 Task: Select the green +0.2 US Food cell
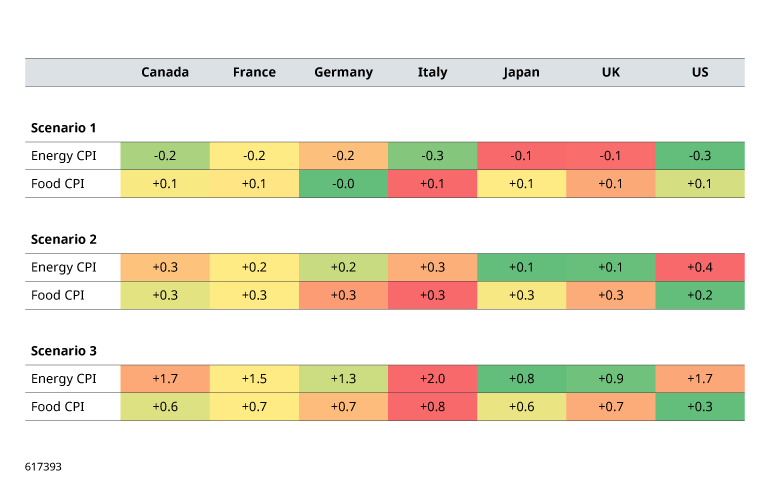click(700, 295)
